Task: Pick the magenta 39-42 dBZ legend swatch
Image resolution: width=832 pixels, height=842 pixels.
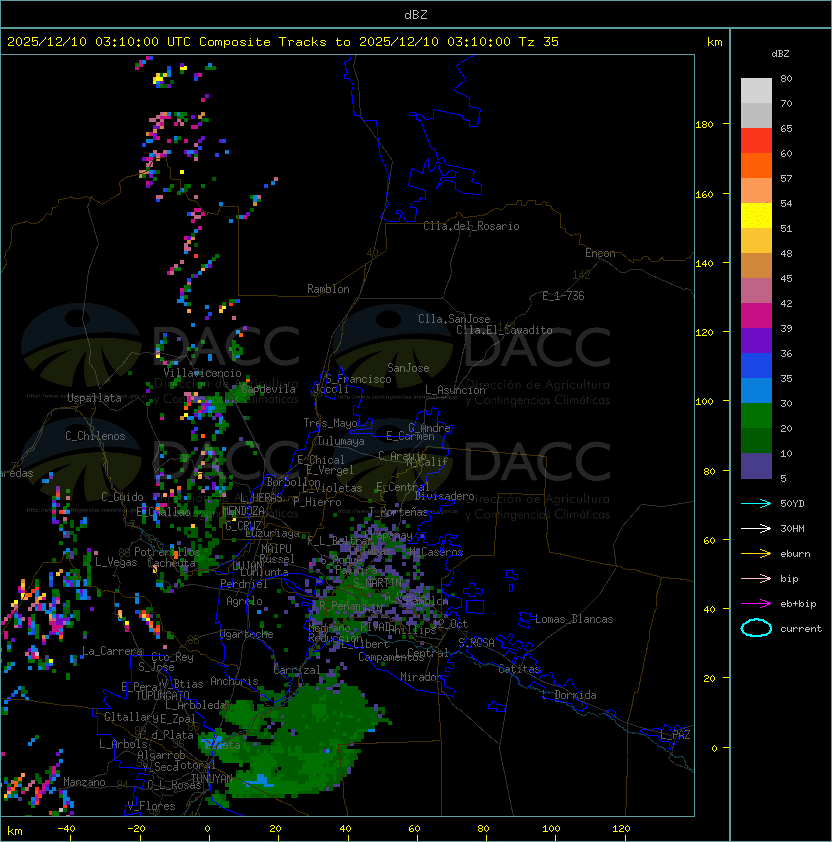Action: 756,316
